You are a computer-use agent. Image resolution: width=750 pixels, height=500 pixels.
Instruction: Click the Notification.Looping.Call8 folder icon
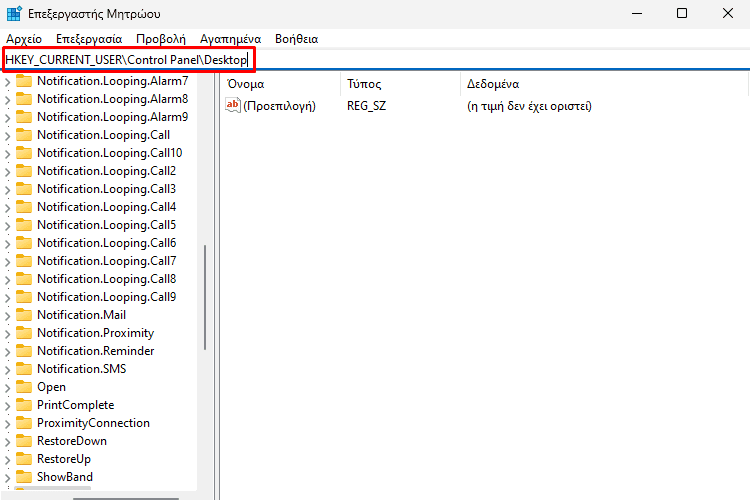tap(24, 278)
